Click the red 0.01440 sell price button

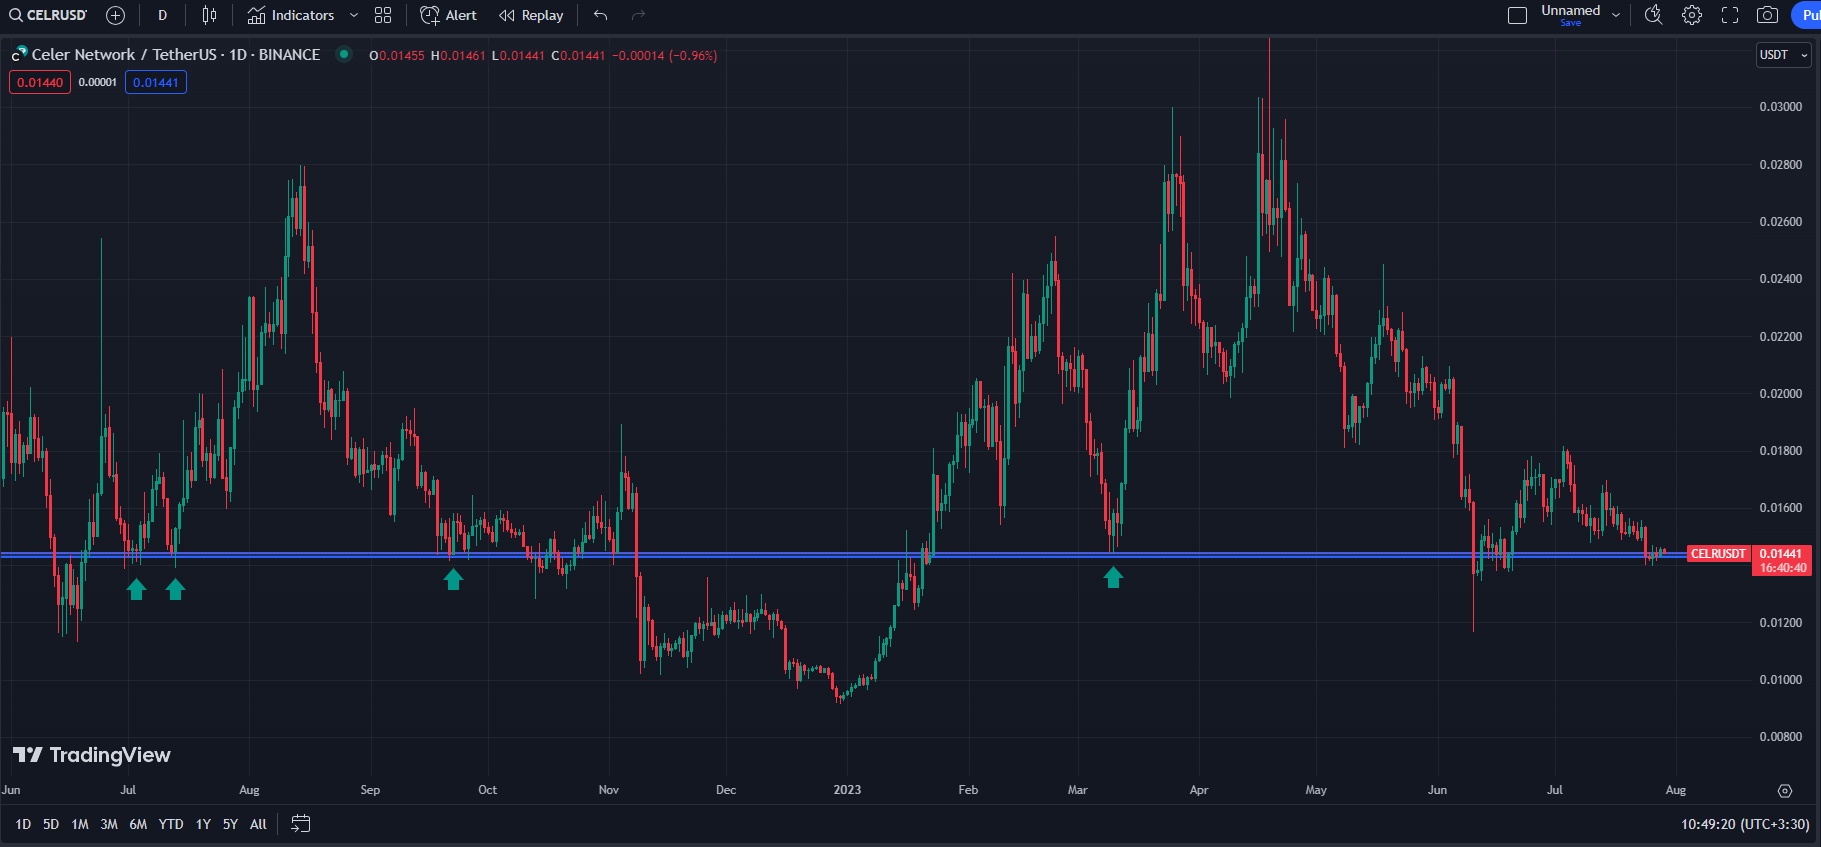click(40, 82)
